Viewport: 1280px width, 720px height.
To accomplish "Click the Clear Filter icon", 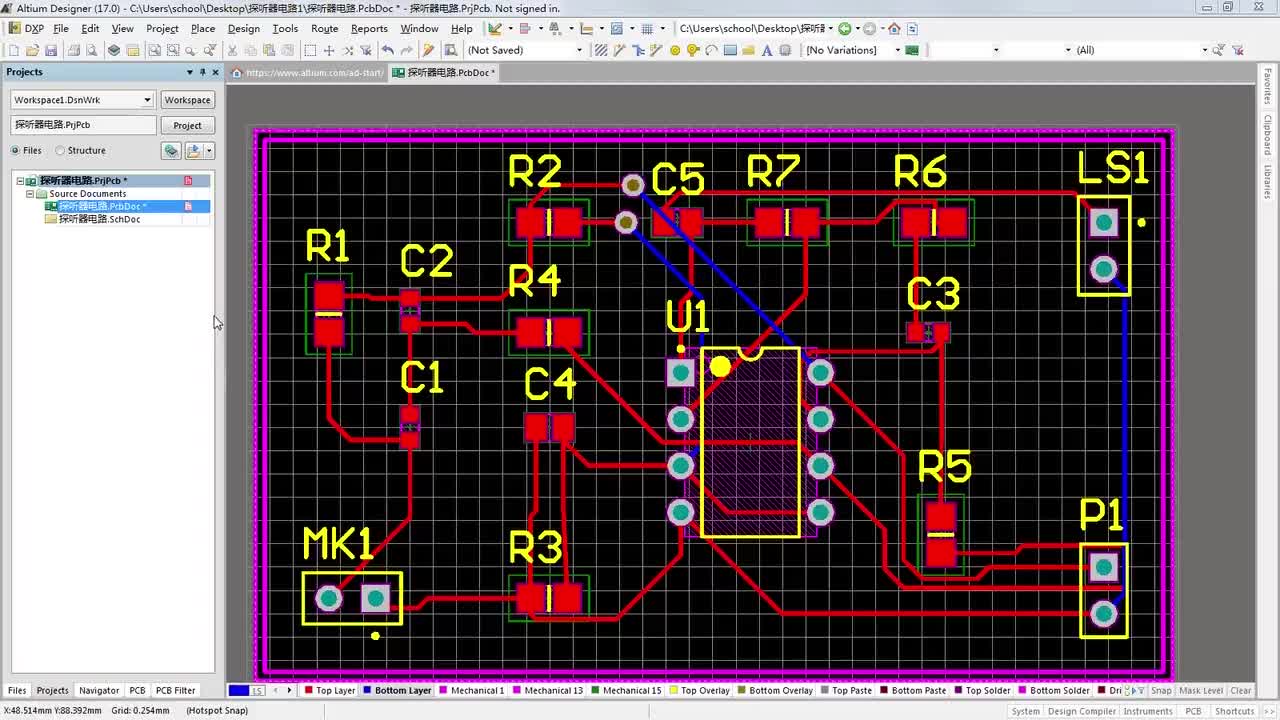I will tap(365, 50).
